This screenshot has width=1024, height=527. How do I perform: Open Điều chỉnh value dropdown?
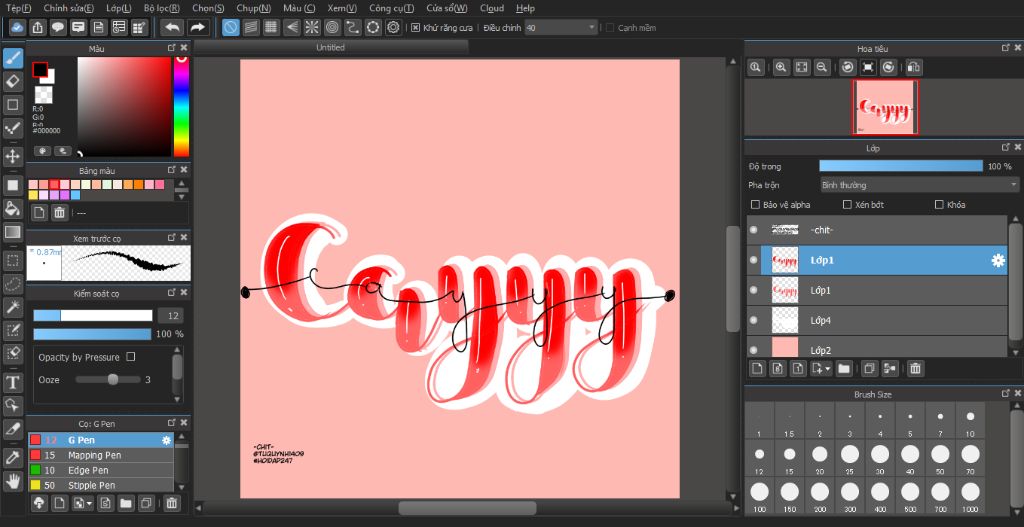click(561, 27)
